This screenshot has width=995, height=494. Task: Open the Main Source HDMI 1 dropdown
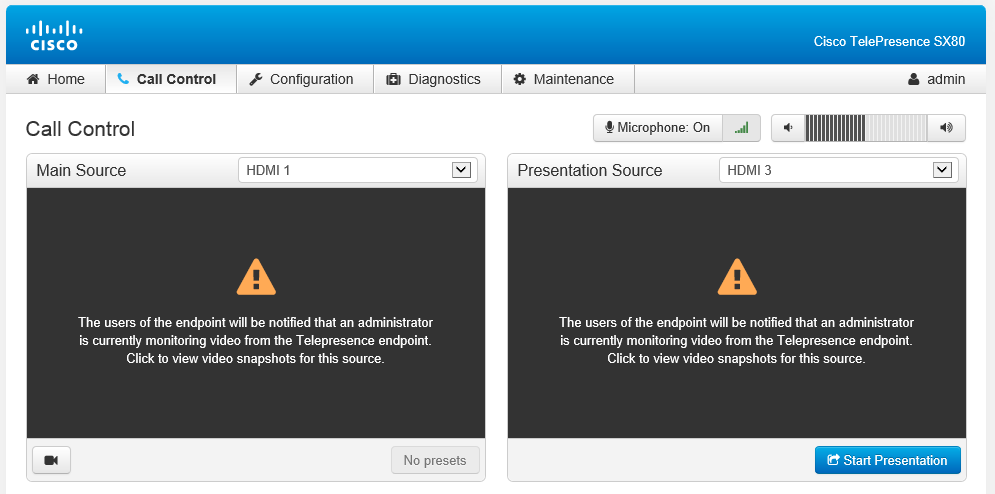pyautogui.click(x=357, y=170)
